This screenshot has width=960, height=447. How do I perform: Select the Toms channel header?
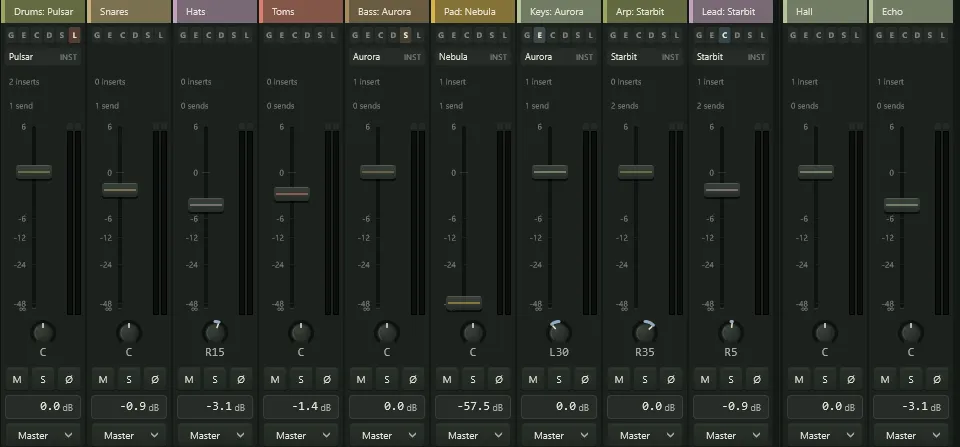[x=301, y=12]
